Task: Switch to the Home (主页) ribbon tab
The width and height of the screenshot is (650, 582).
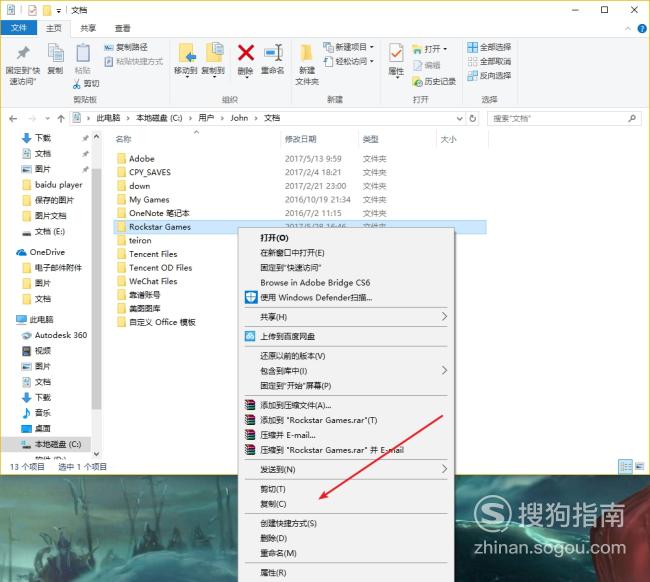Action: tap(53, 28)
